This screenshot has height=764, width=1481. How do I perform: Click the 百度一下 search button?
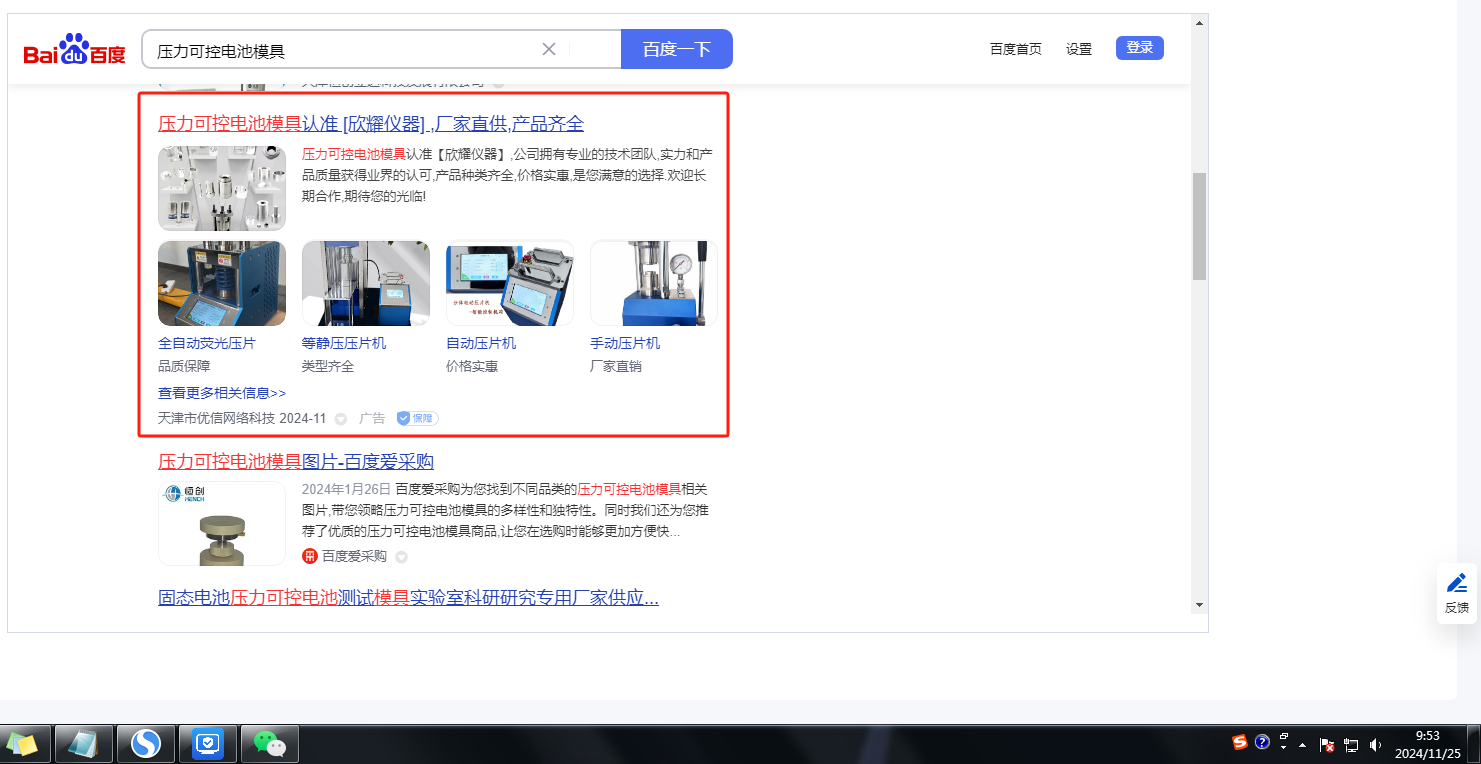tap(677, 49)
